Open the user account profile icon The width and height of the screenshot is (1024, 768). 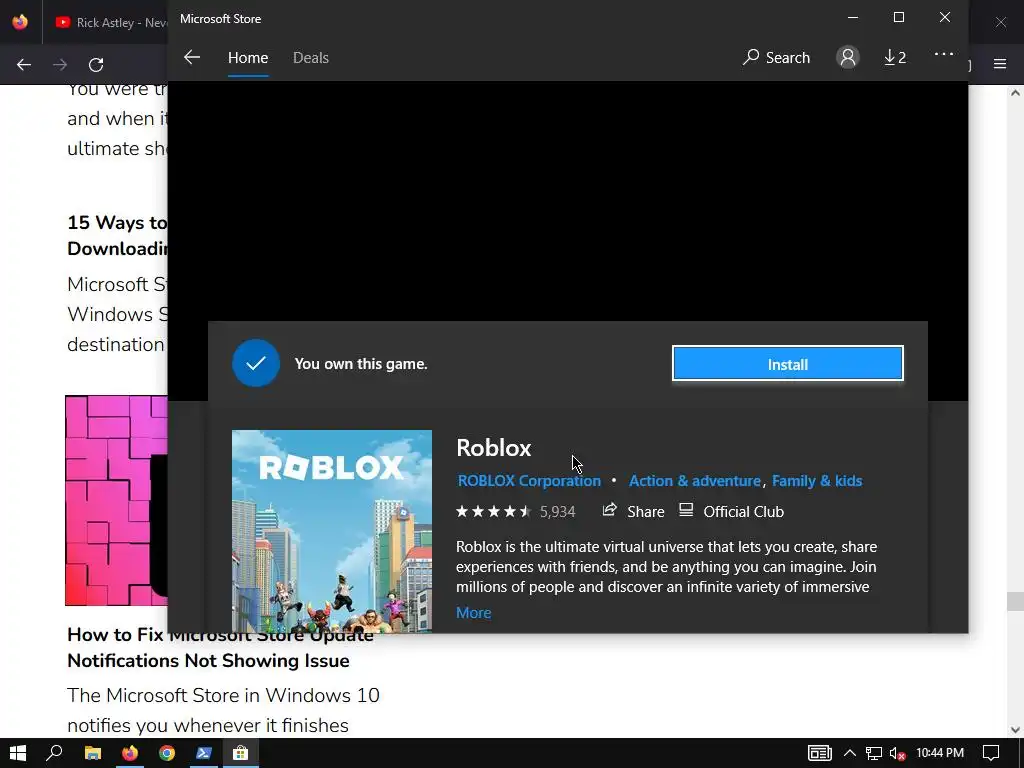[847, 57]
